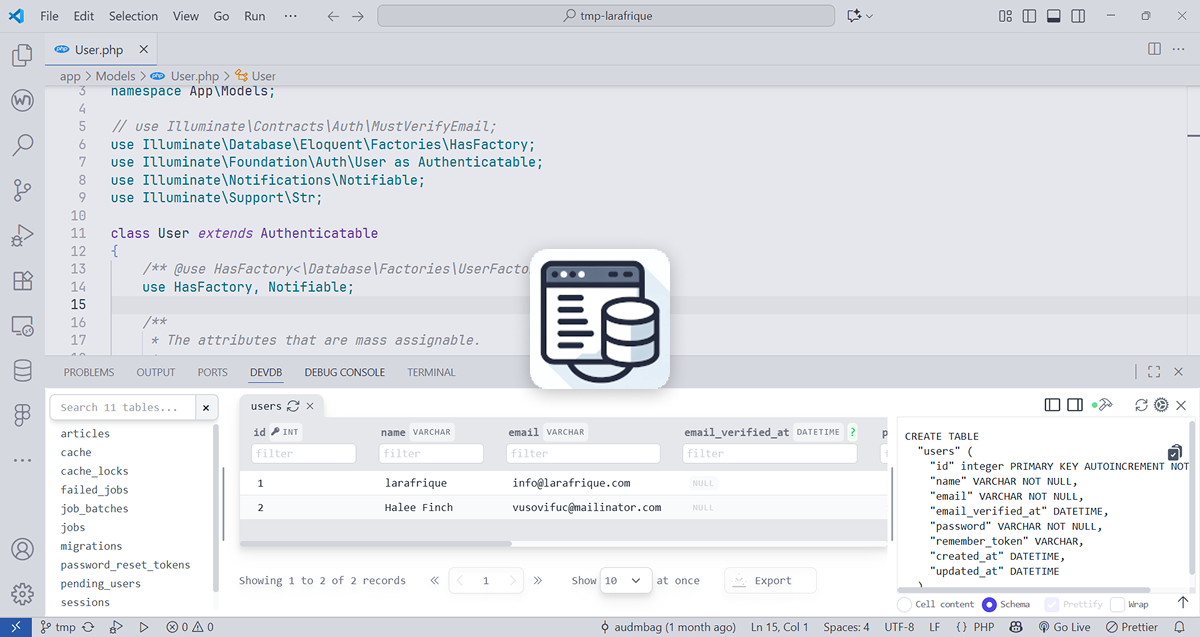Expand the dropdown beside the run tasks icon
Image resolution: width=1200 pixels, height=637 pixels.
[x=869, y=15]
